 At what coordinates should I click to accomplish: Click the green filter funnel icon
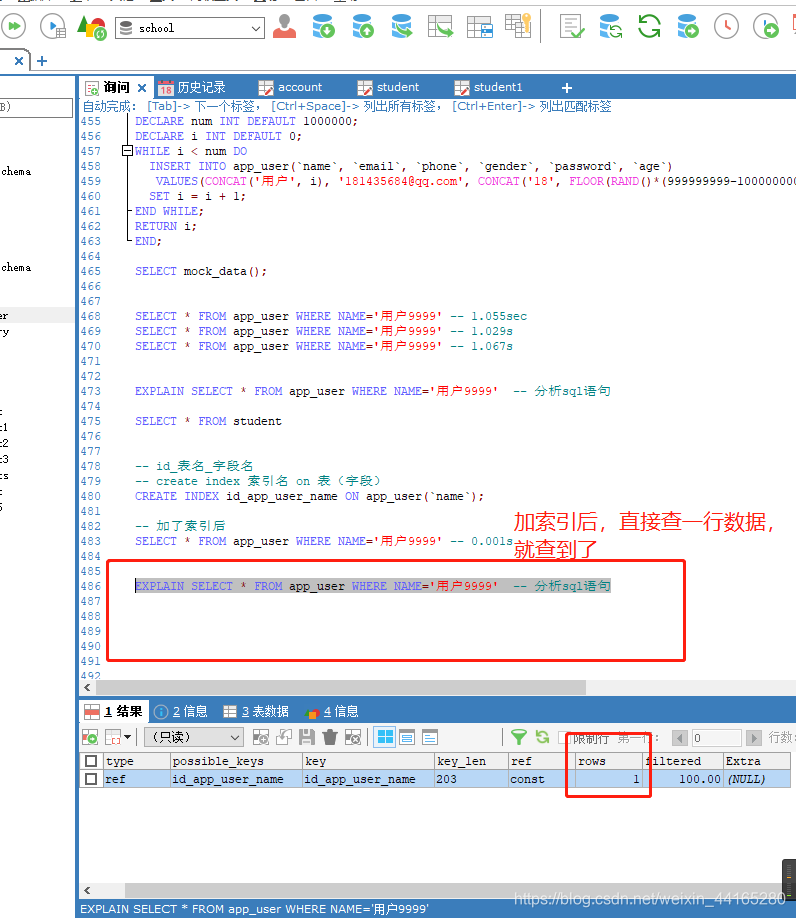[x=519, y=737]
